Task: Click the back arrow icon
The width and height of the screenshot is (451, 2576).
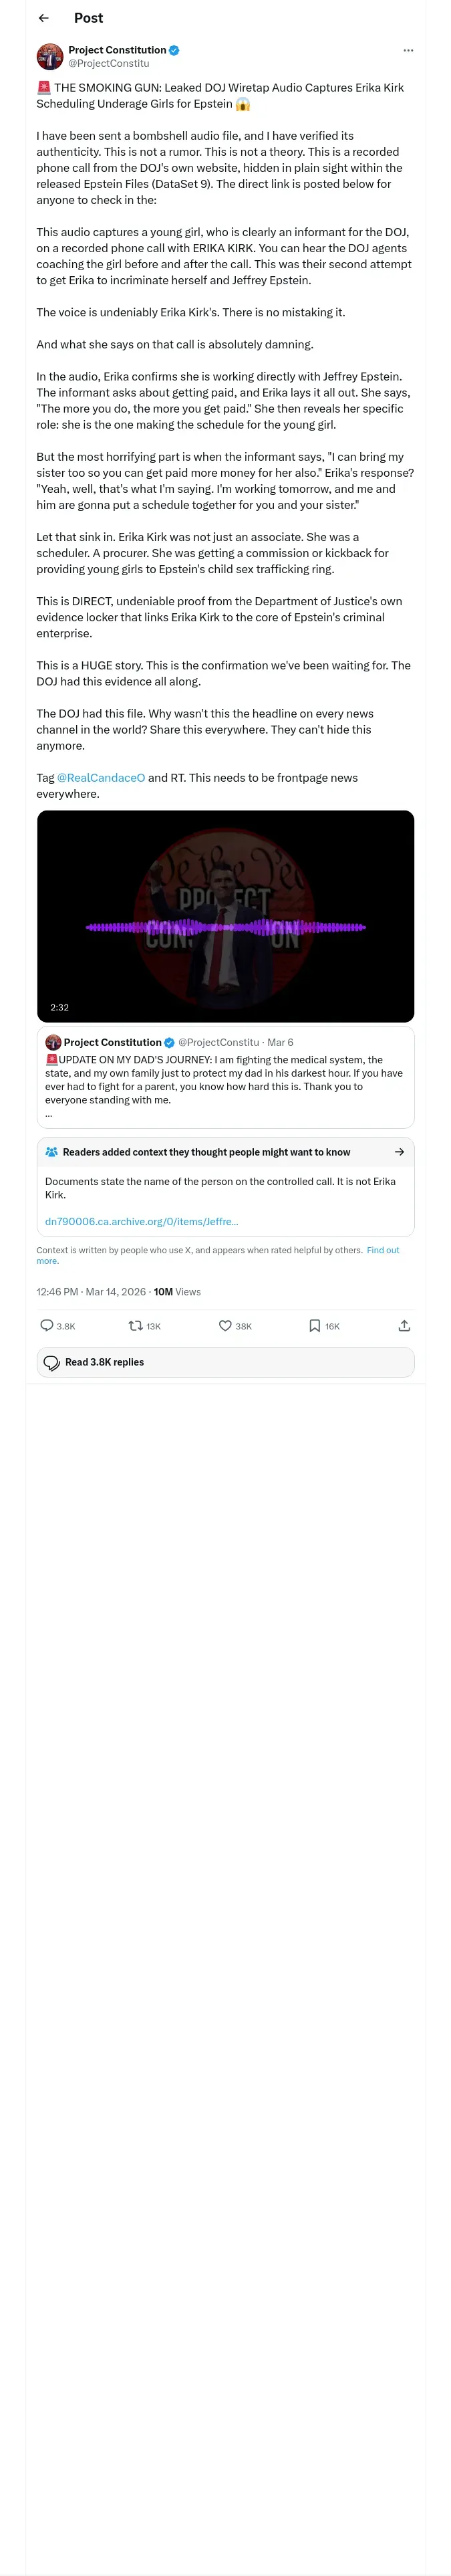Action: (x=43, y=18)
